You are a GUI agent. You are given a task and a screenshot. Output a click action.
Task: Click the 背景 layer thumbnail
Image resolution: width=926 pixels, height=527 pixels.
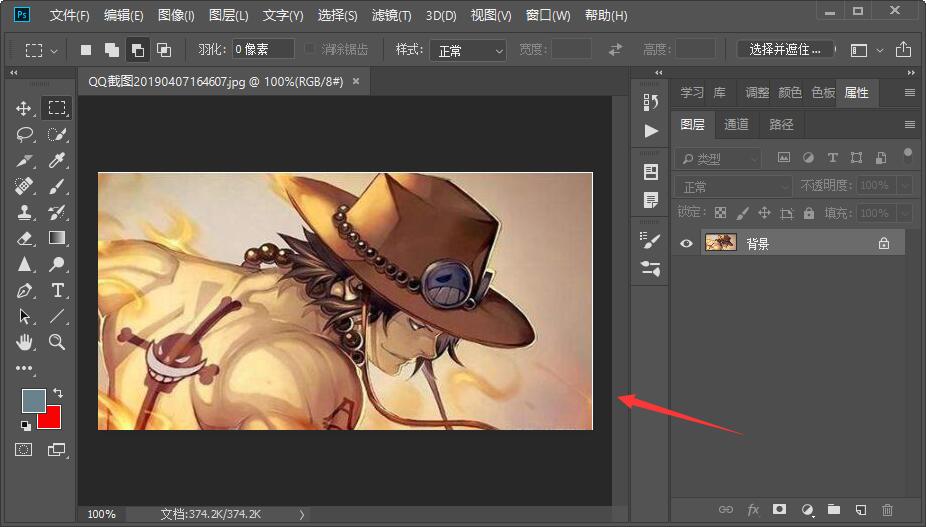point(720,242)
